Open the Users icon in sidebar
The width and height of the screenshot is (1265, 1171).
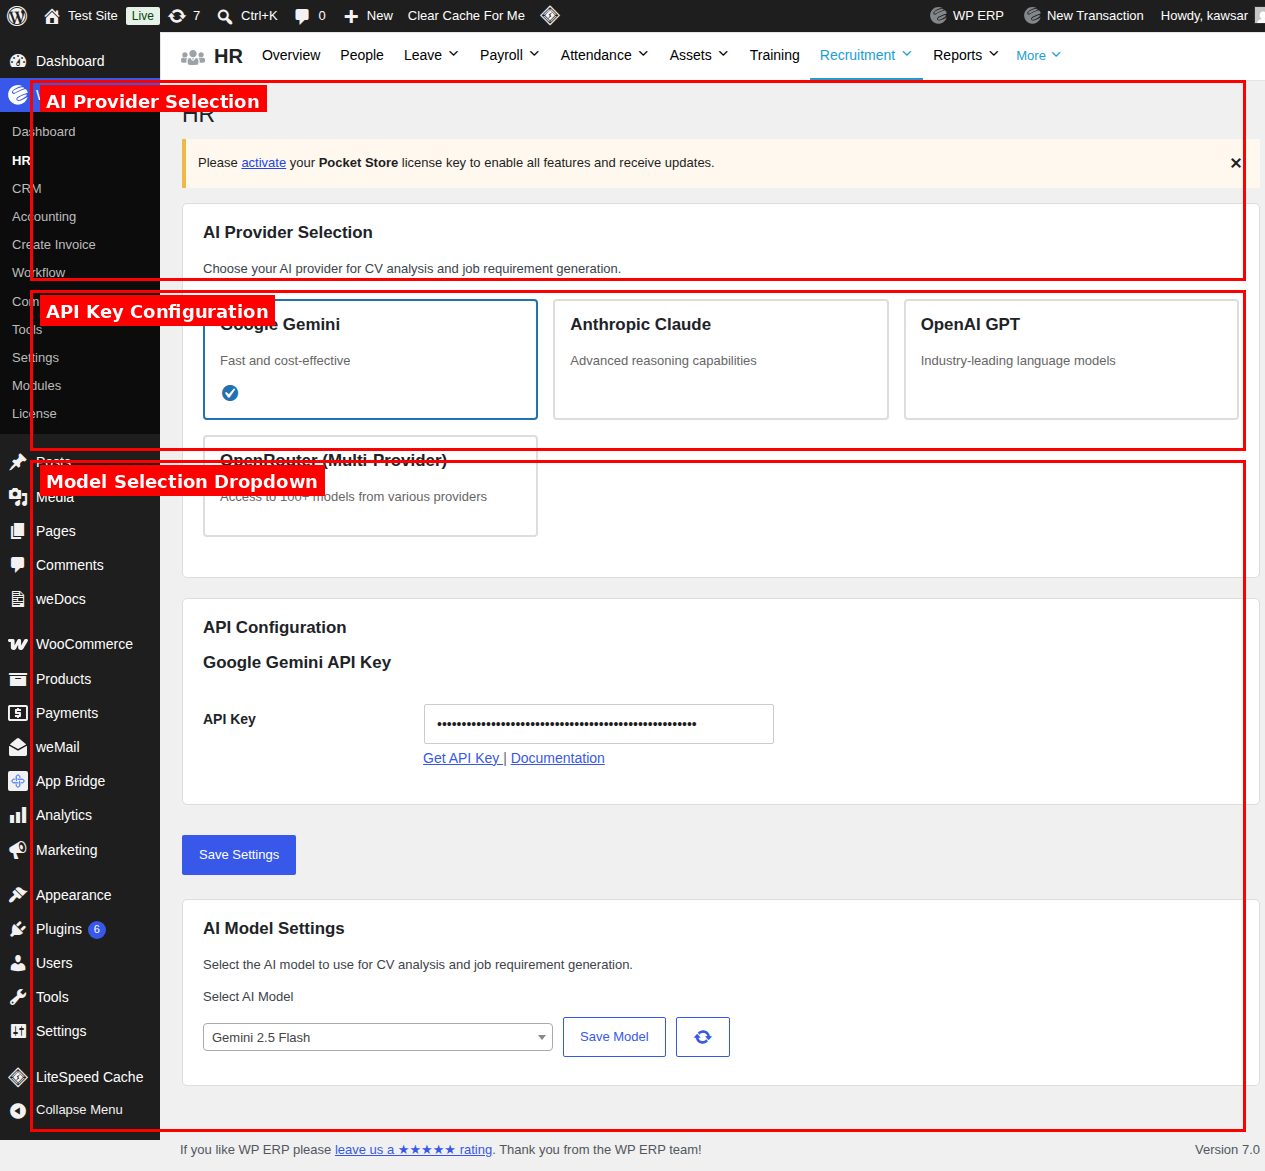(18, 963)
